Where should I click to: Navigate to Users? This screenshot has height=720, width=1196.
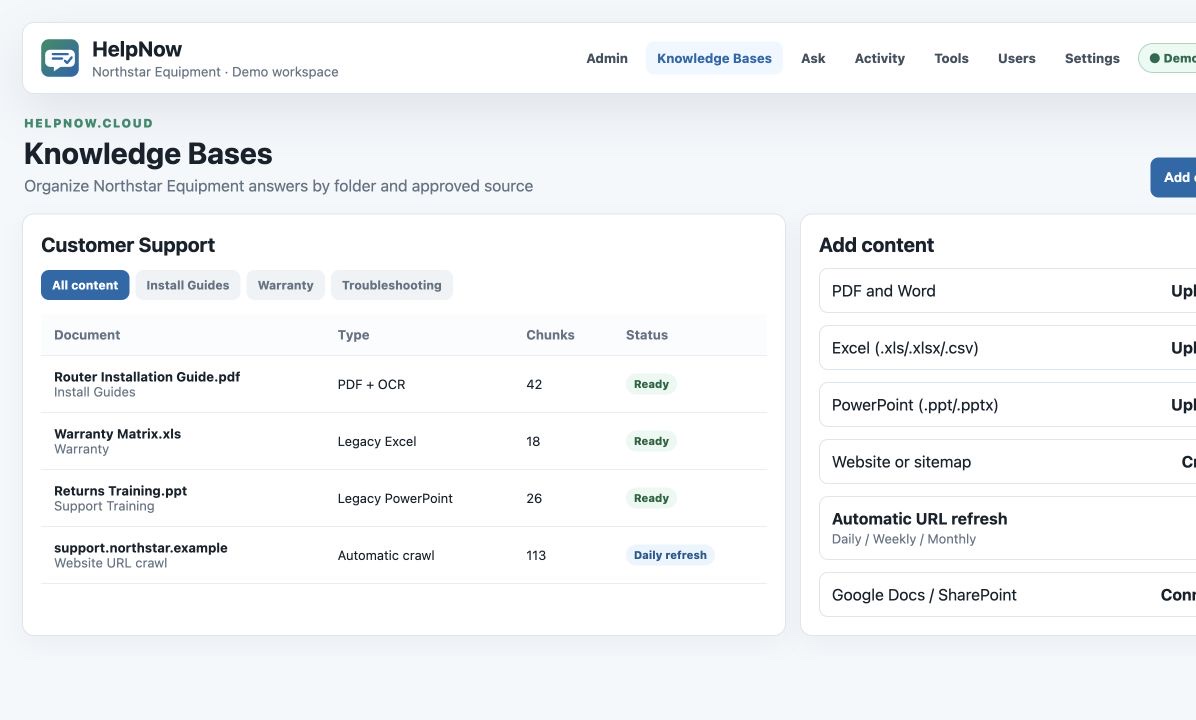(1016, 58)
